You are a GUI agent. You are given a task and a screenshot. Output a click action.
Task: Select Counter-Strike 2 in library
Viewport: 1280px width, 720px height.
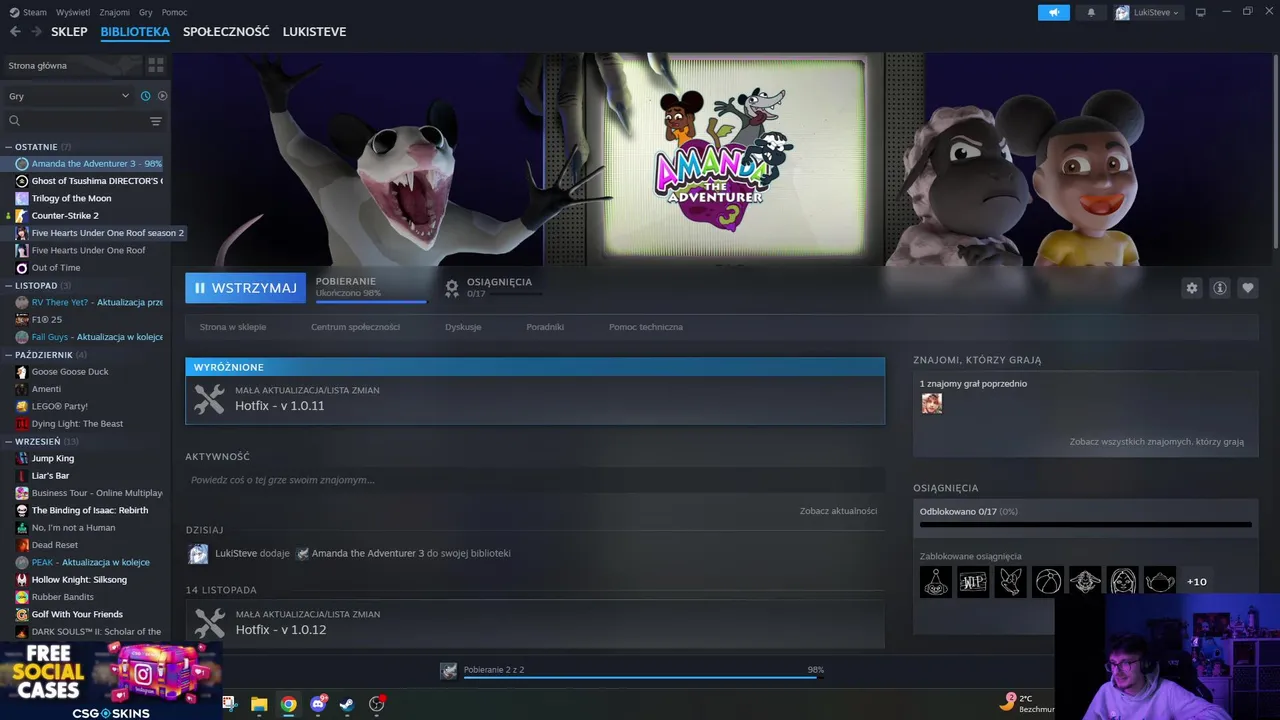tap(65, 215)
